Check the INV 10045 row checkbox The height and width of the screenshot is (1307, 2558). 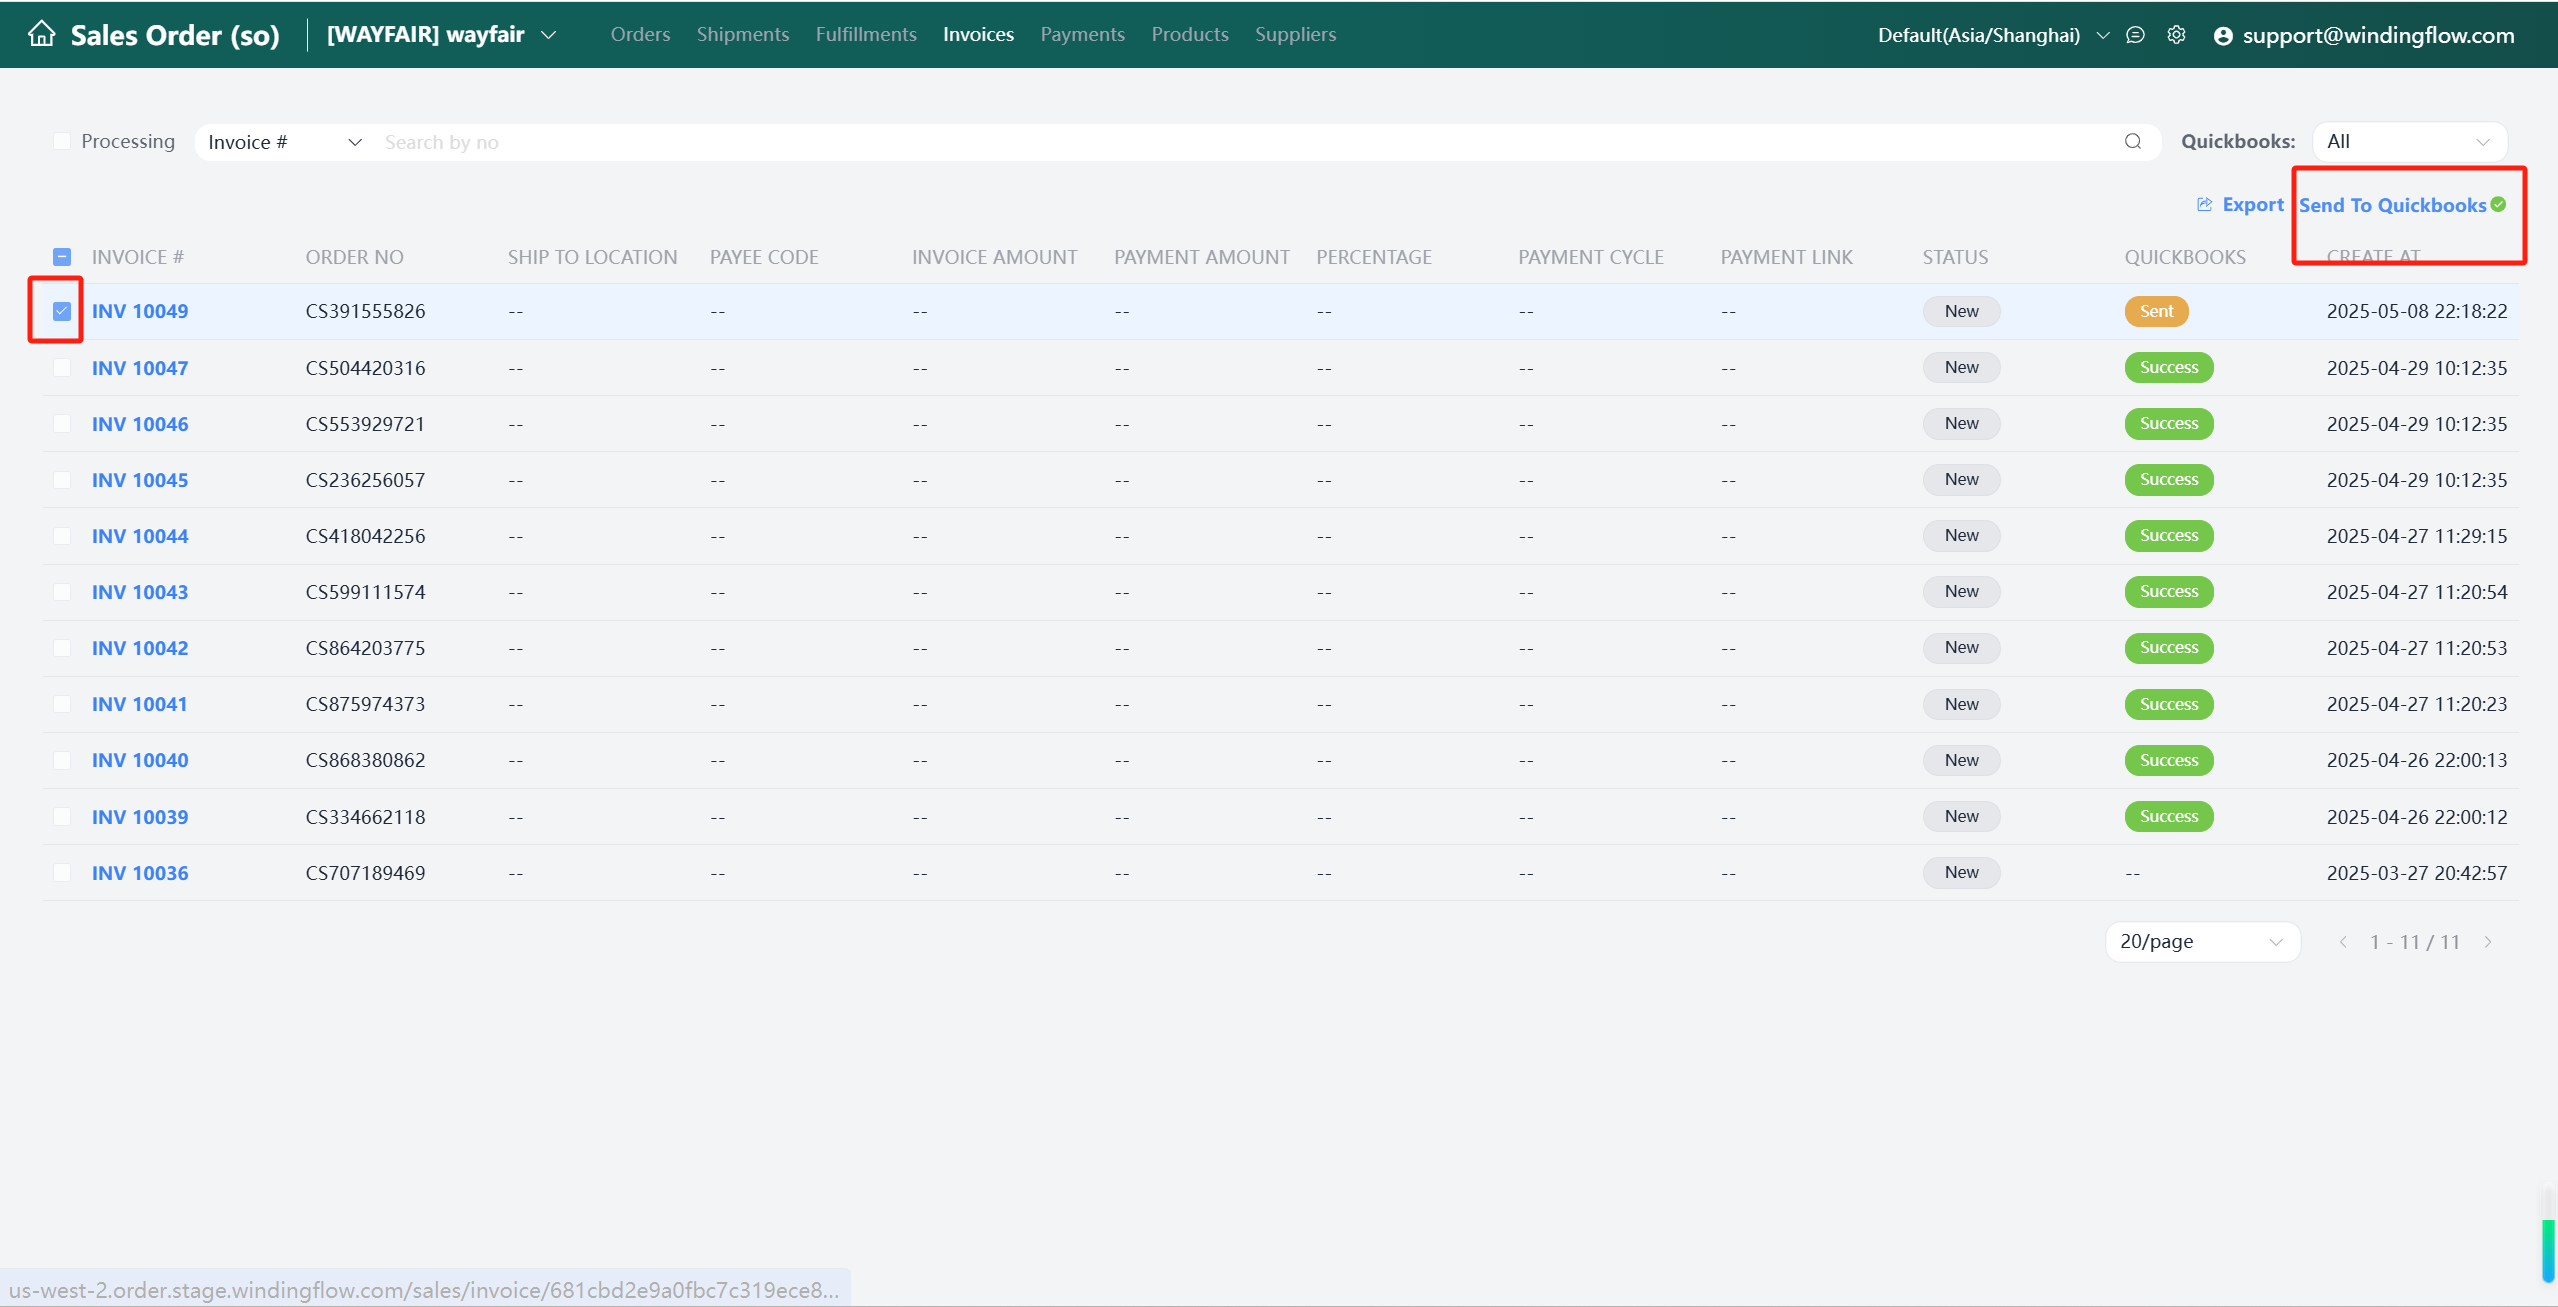click(62, 480)
